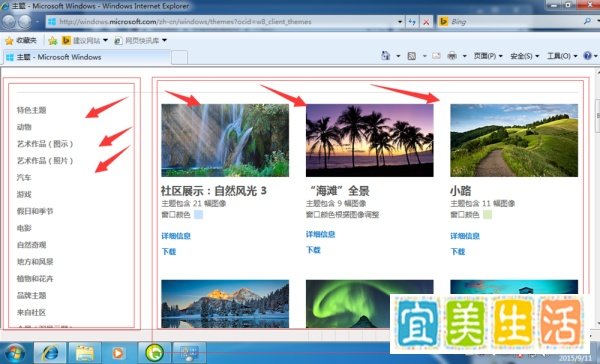This screenshot has width=600, height=364.
Task: Click the 地方和风景 category link
Action: coord(35,262)
